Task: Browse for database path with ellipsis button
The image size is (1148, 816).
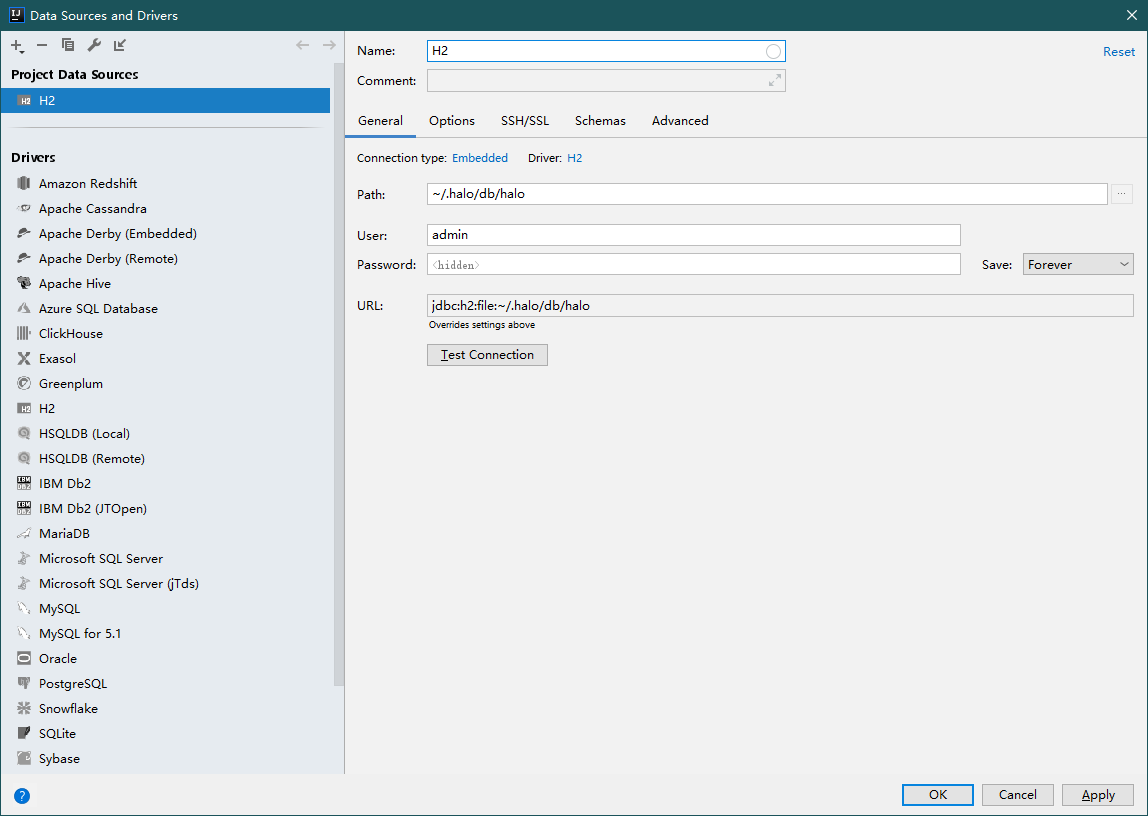Action: coord(1122,194)
